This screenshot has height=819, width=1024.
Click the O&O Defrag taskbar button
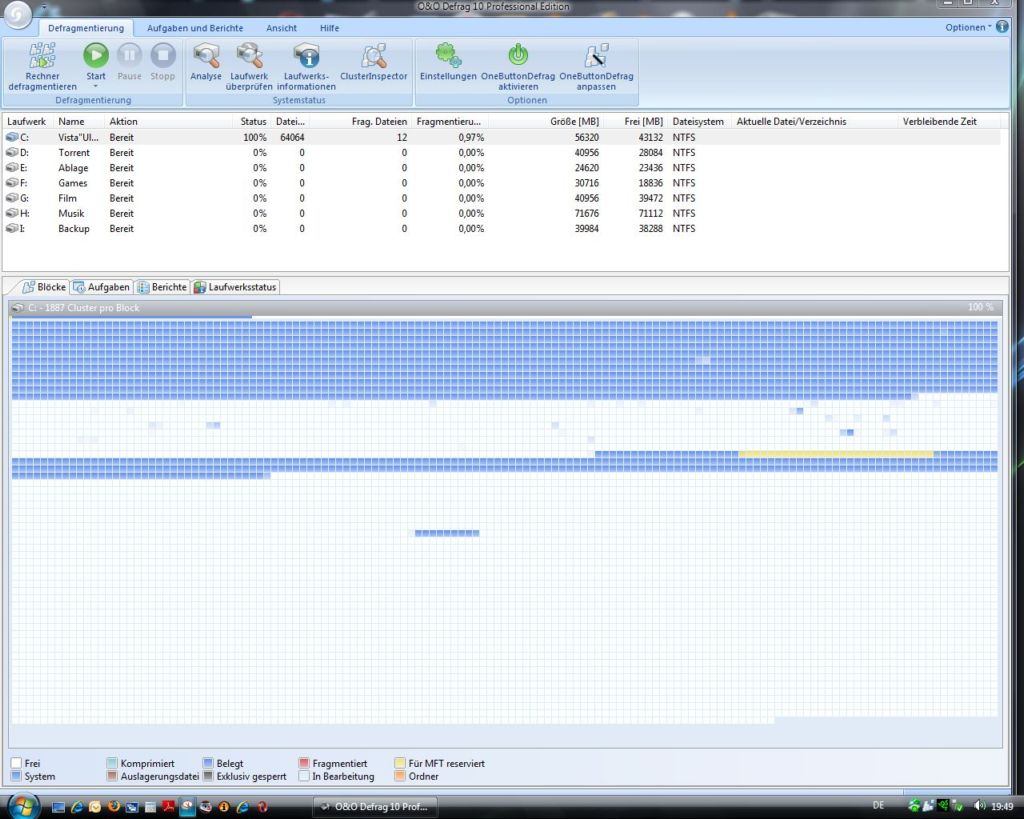[x=375, y=807]
